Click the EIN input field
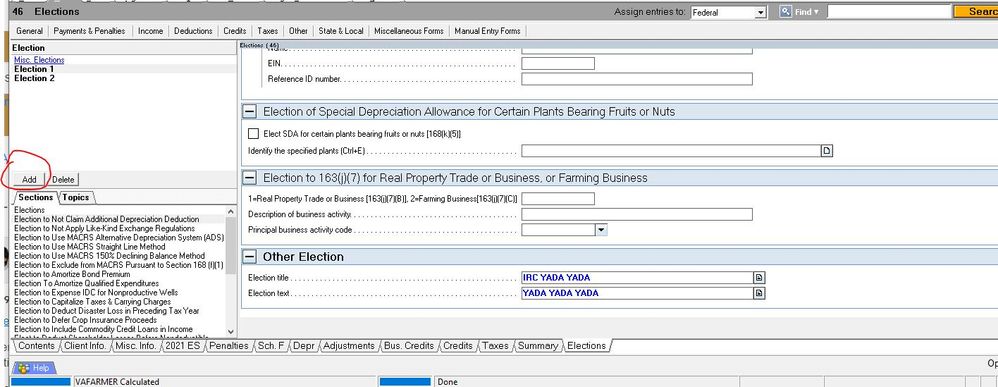The height and width of the screenshot is (387, 998). [558, 64]
